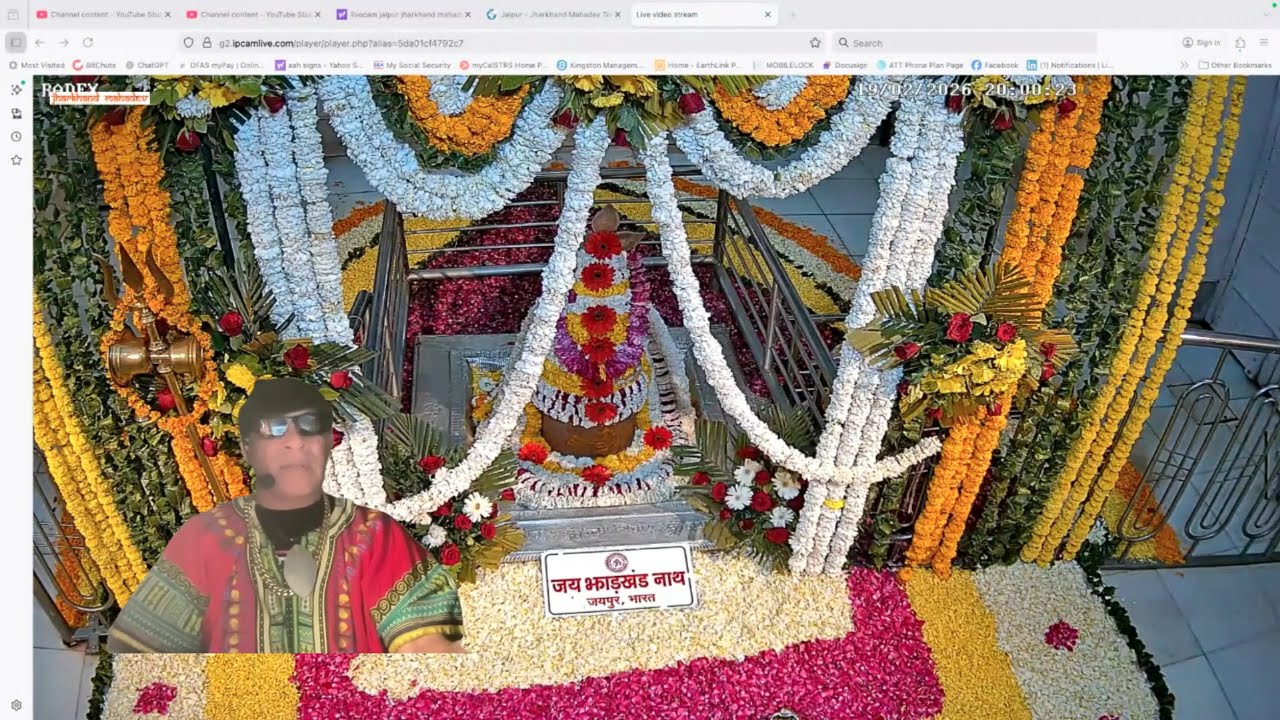Open DFAS myPay bookmark

(x=220, y=65)
